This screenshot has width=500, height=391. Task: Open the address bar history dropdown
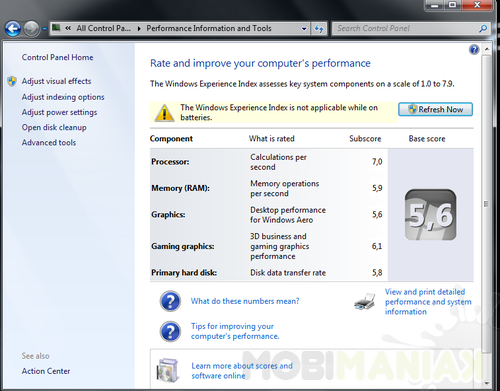304,29
